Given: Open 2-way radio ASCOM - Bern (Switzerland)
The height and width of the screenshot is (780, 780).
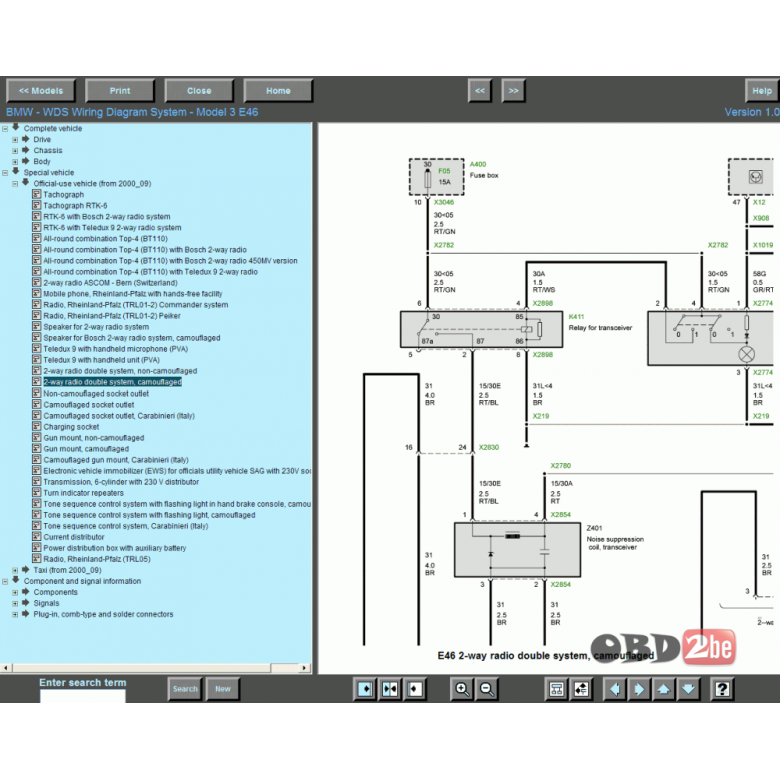Looking at the screenshot, I should tap(110, 283).
